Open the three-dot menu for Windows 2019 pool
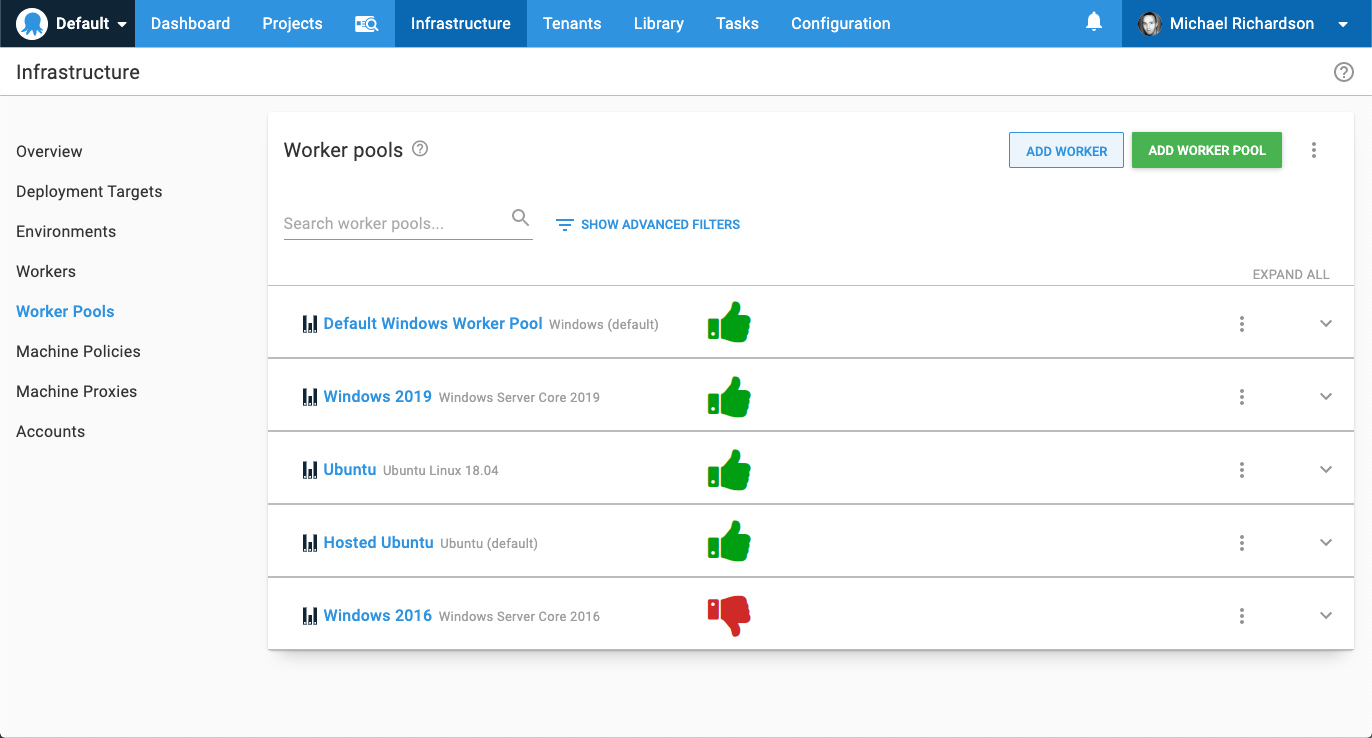The width and height of the screenshot is (1372, 738). (1242, 397)
